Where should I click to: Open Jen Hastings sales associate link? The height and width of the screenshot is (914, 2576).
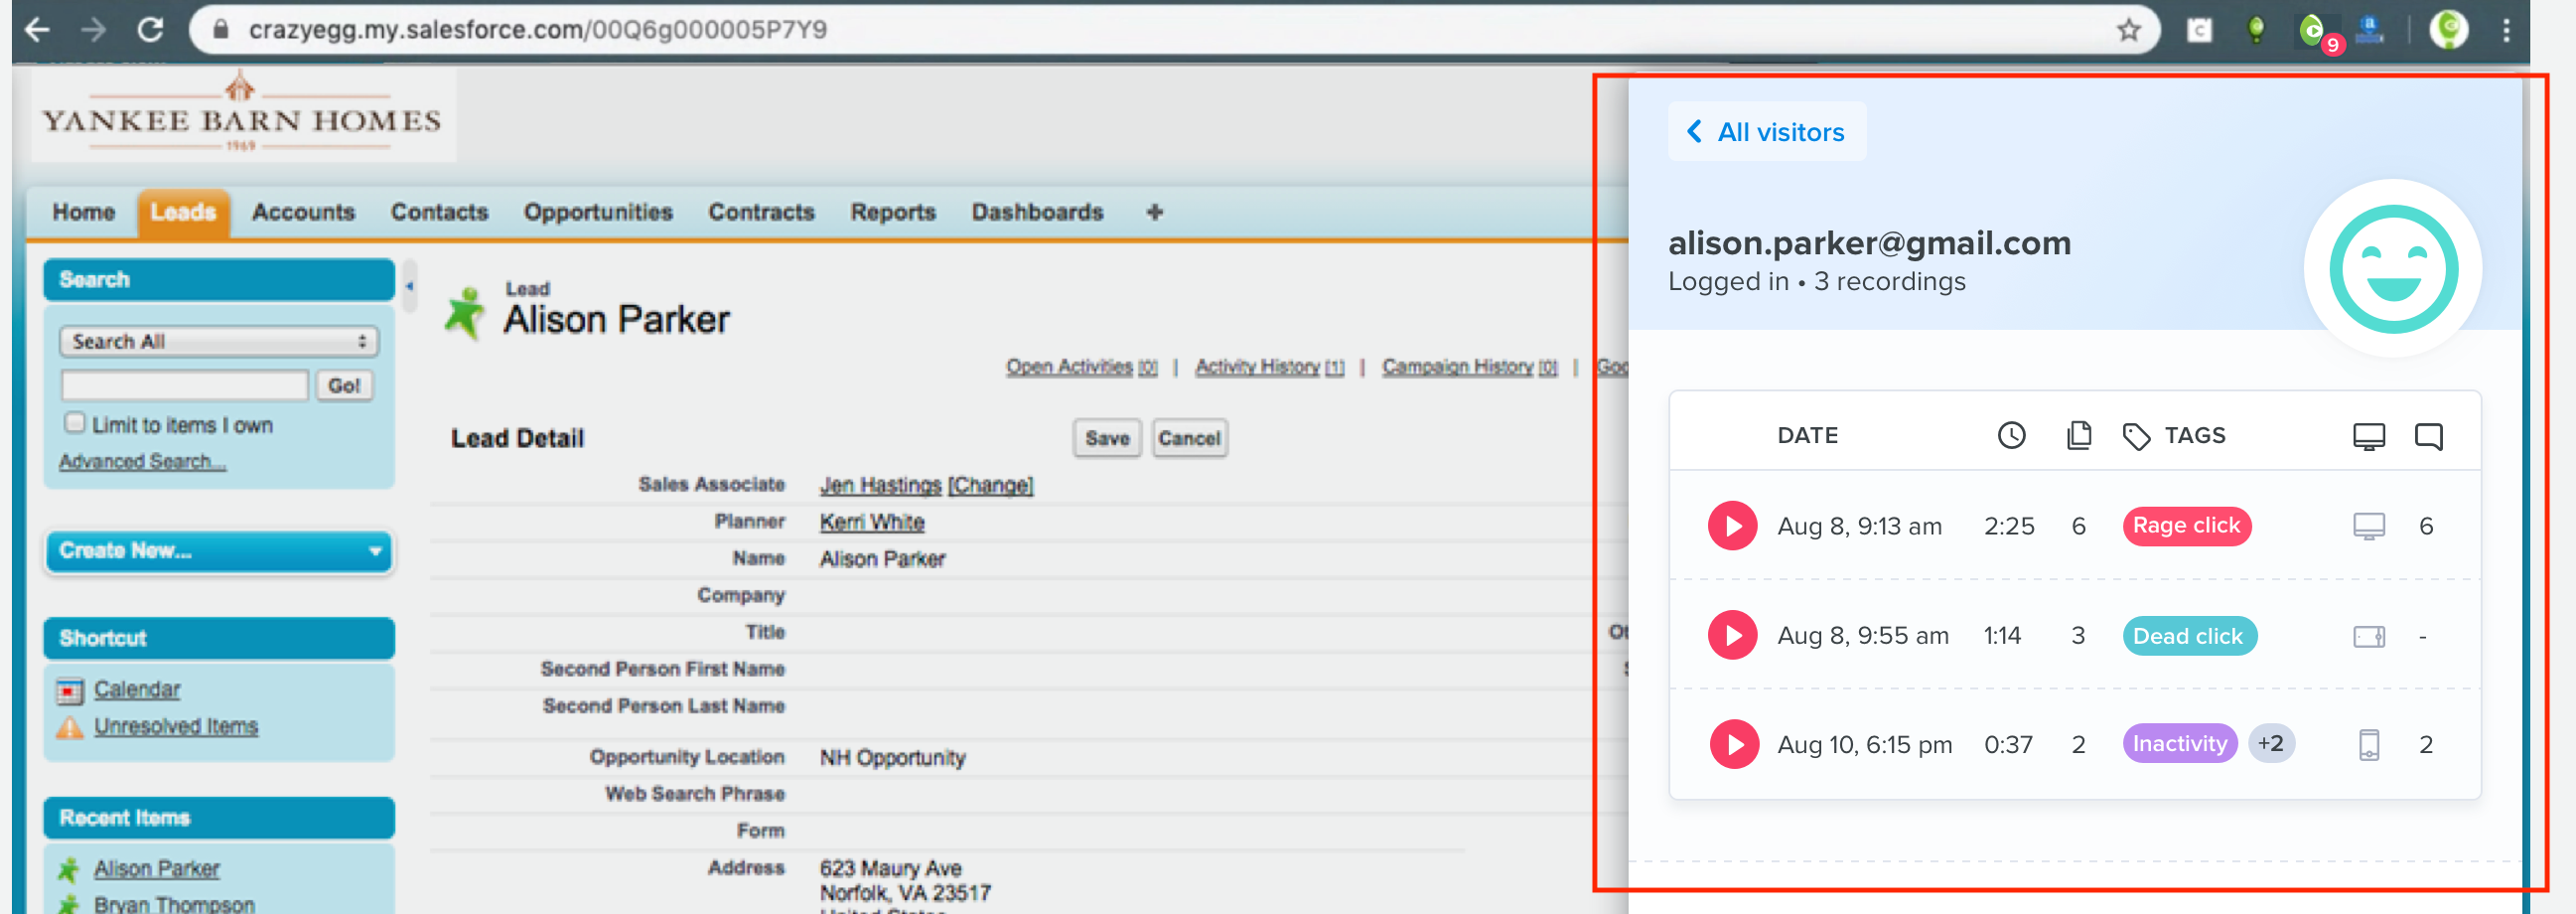pyautogui.click(x=880, y=486)
